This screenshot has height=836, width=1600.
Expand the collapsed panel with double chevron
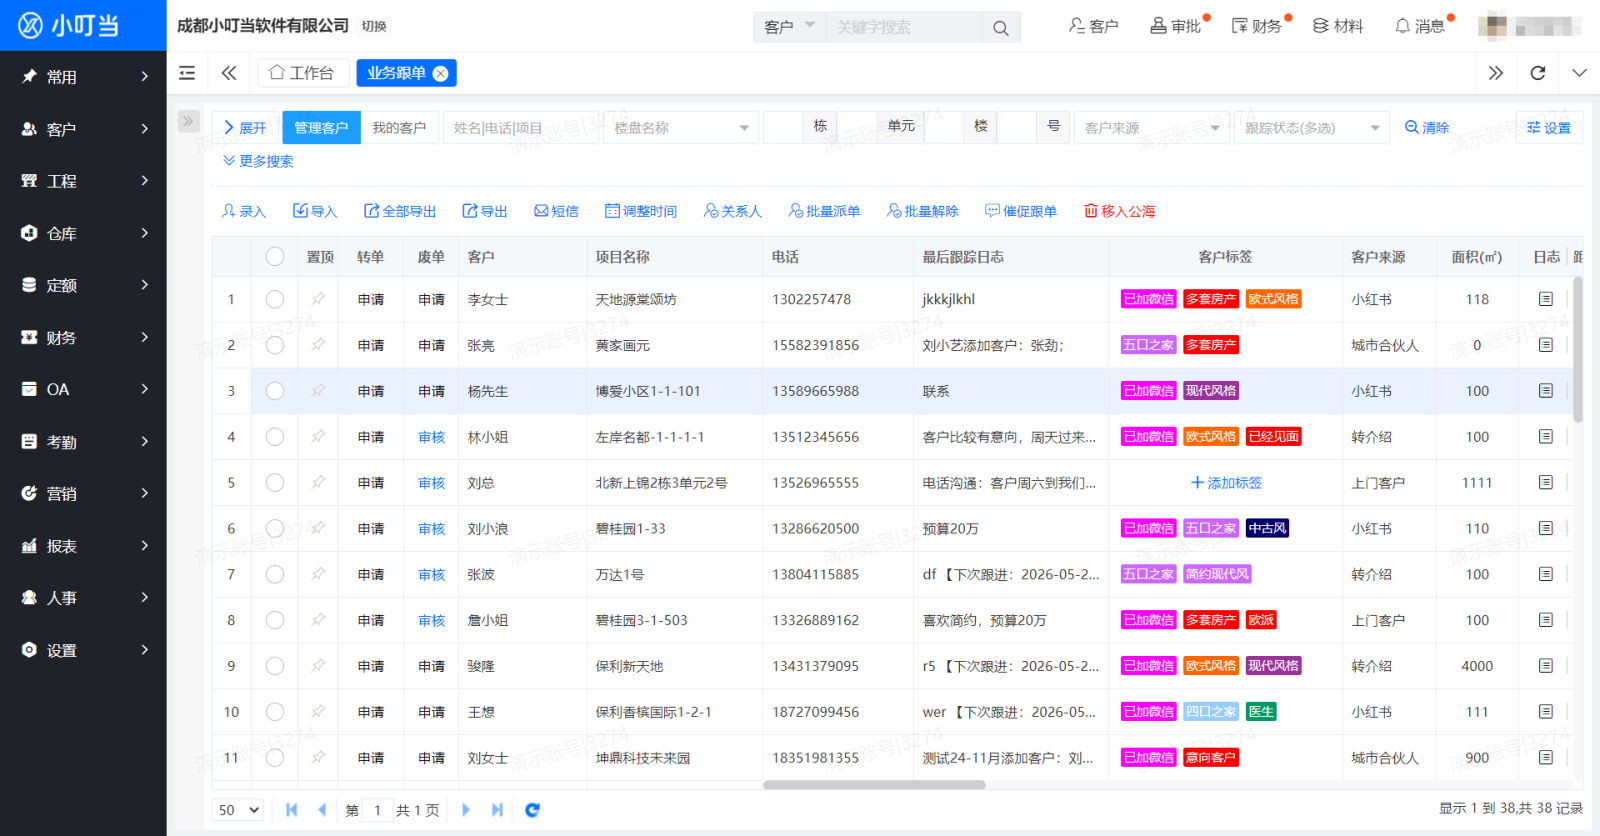(188, 121)
